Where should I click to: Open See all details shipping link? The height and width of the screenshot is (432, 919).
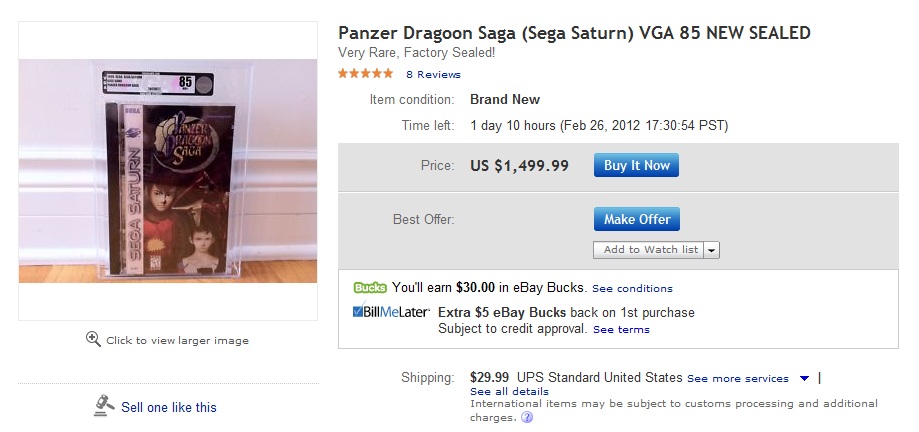[509, 391]
